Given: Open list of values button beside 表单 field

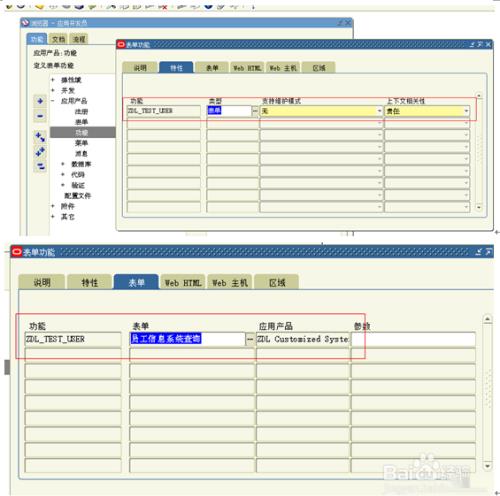Looking at the screenshot, I should 250,339.
